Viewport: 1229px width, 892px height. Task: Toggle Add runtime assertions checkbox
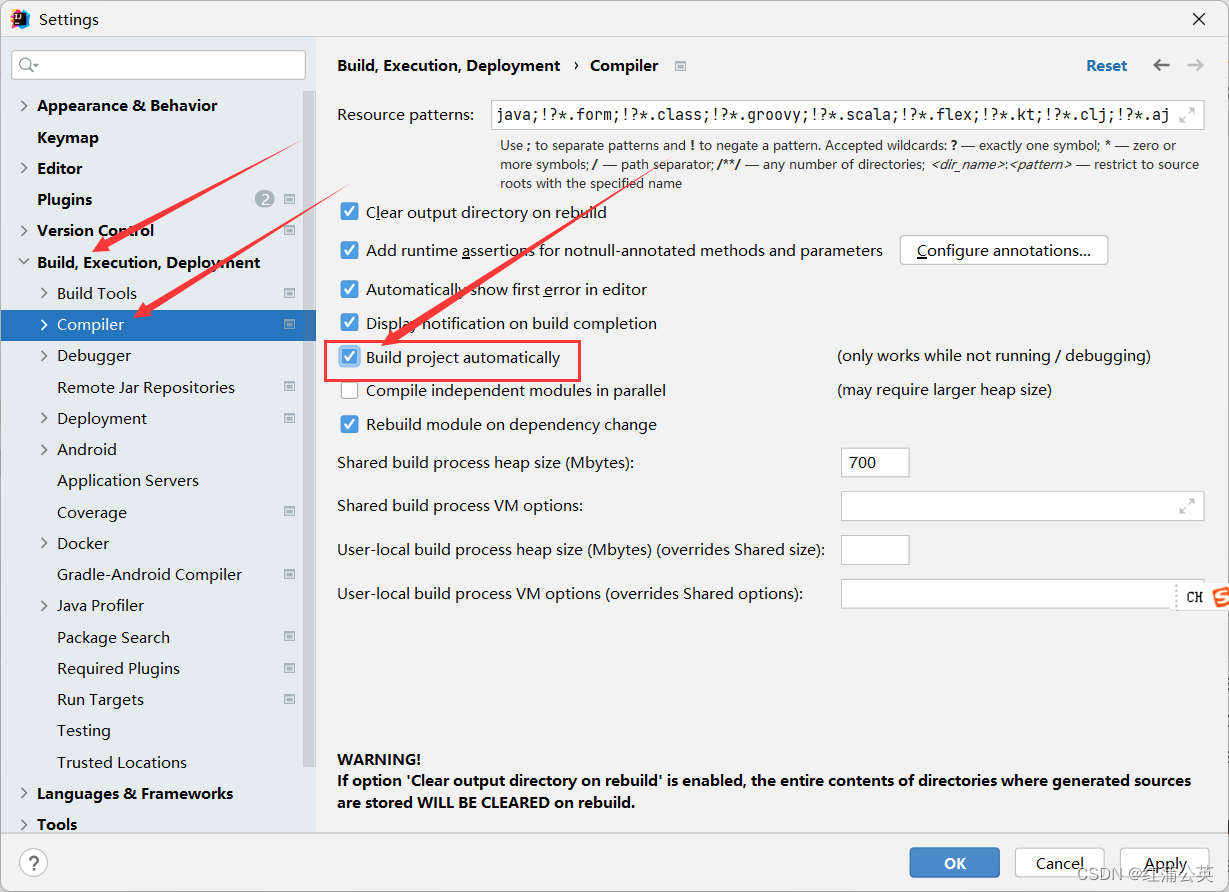(x=349, y=250)
